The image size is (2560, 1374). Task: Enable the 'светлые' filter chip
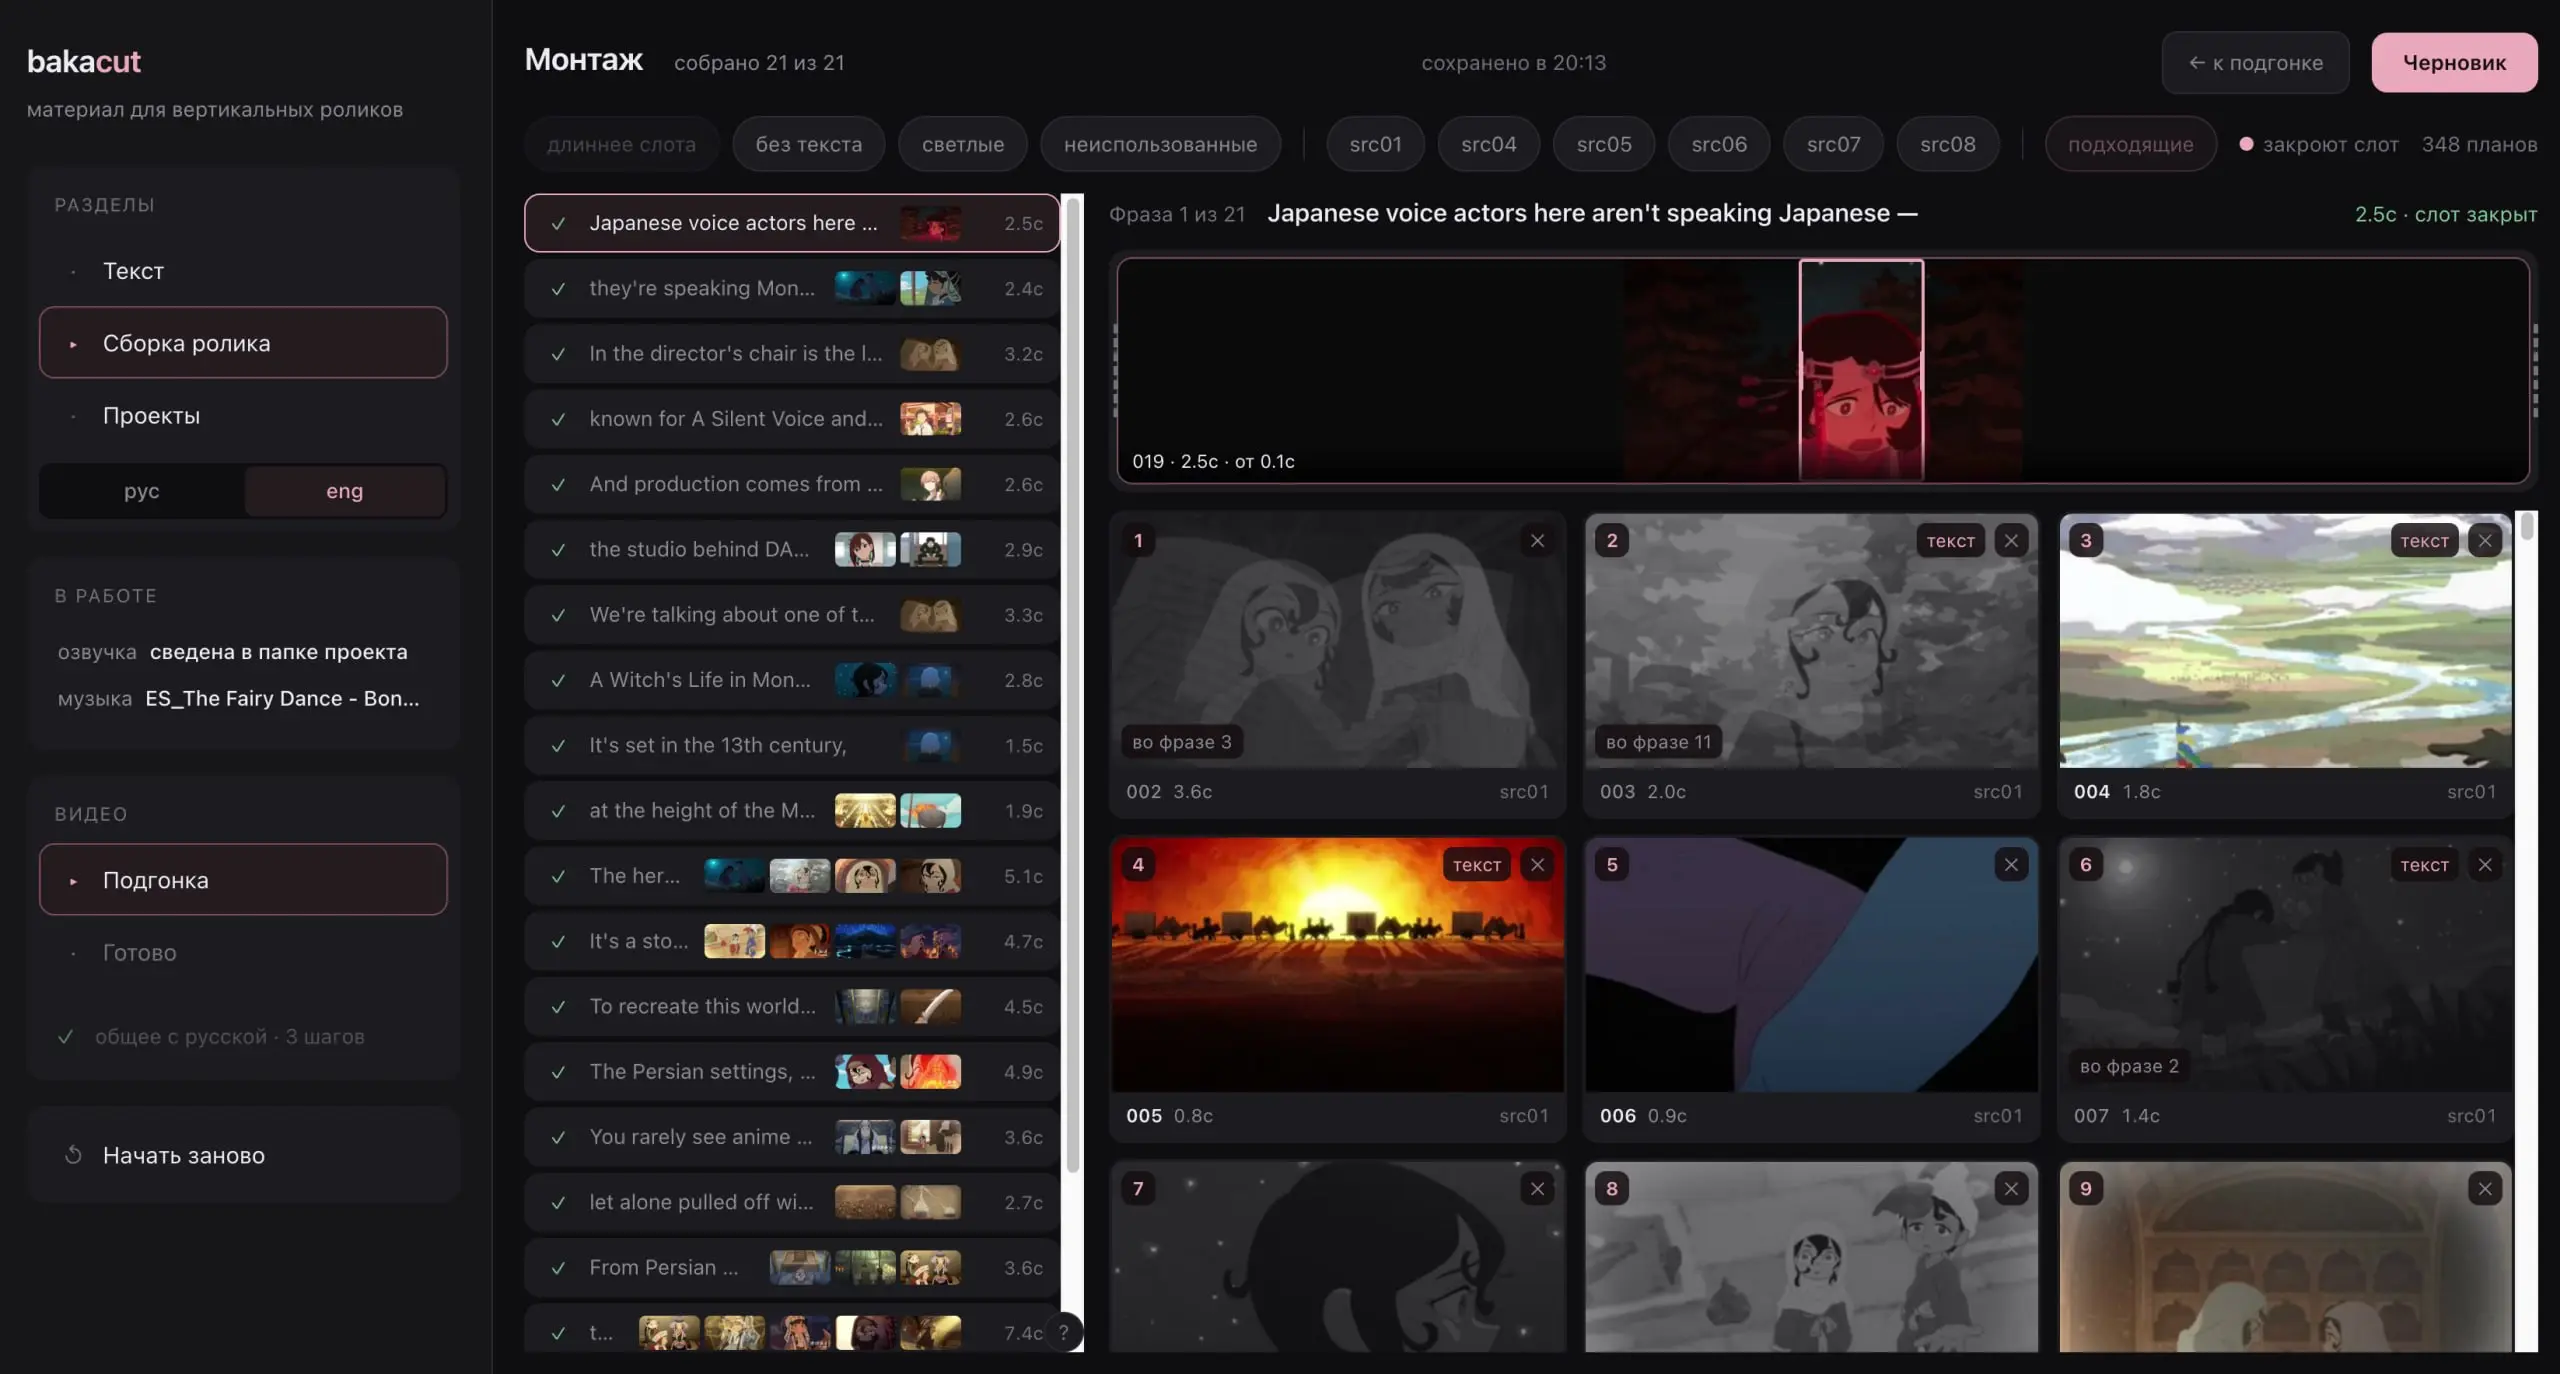click(x=963, y=144)
